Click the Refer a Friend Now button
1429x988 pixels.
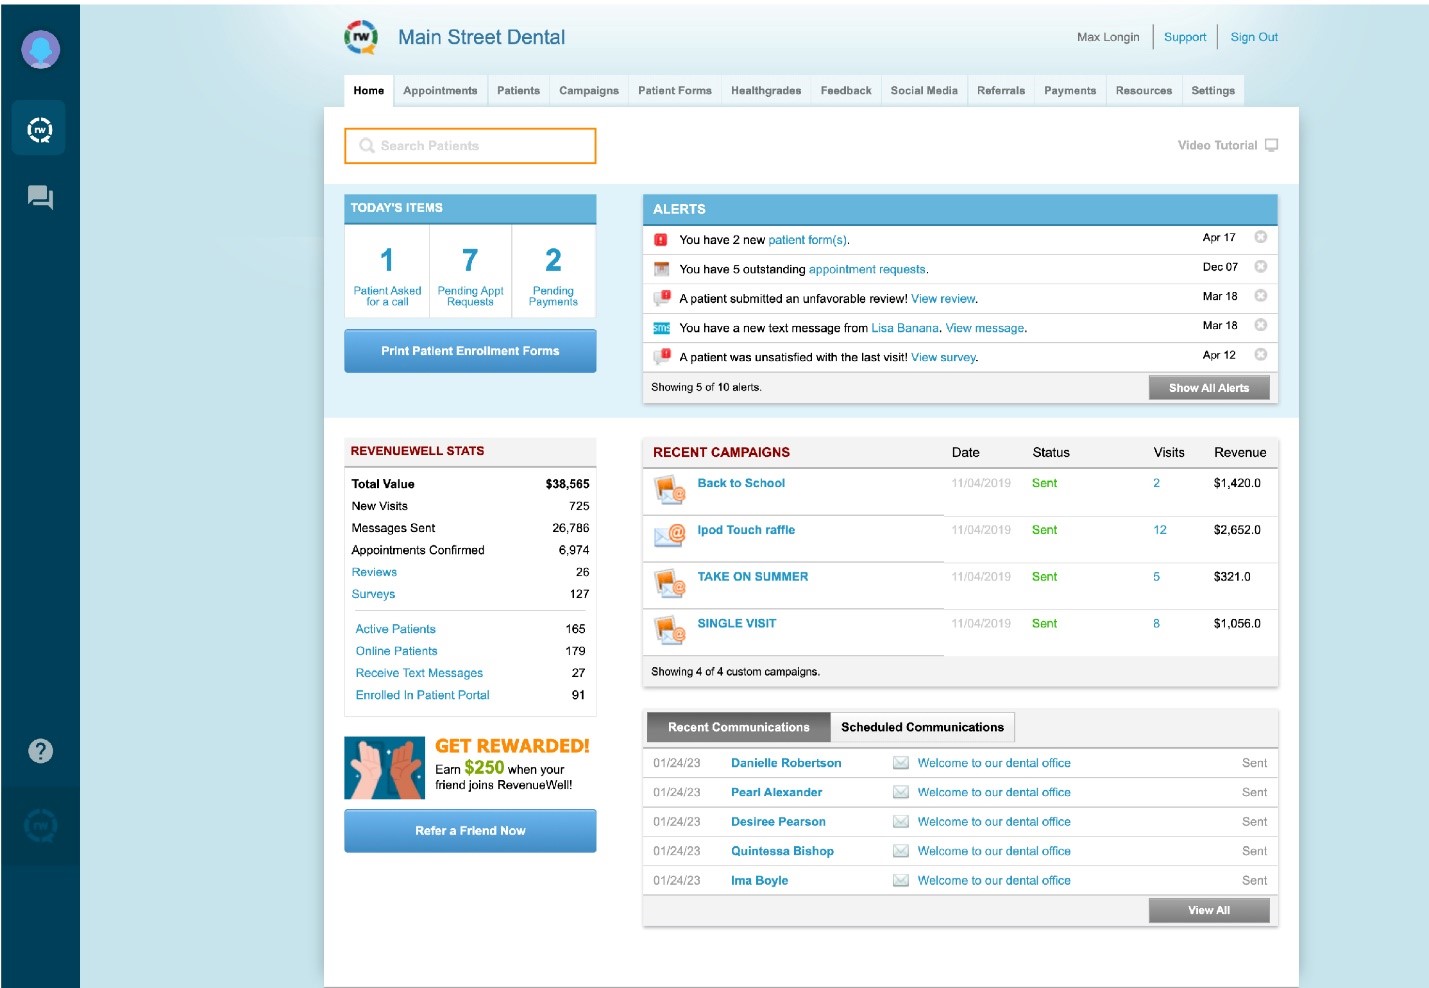(470, 831)
